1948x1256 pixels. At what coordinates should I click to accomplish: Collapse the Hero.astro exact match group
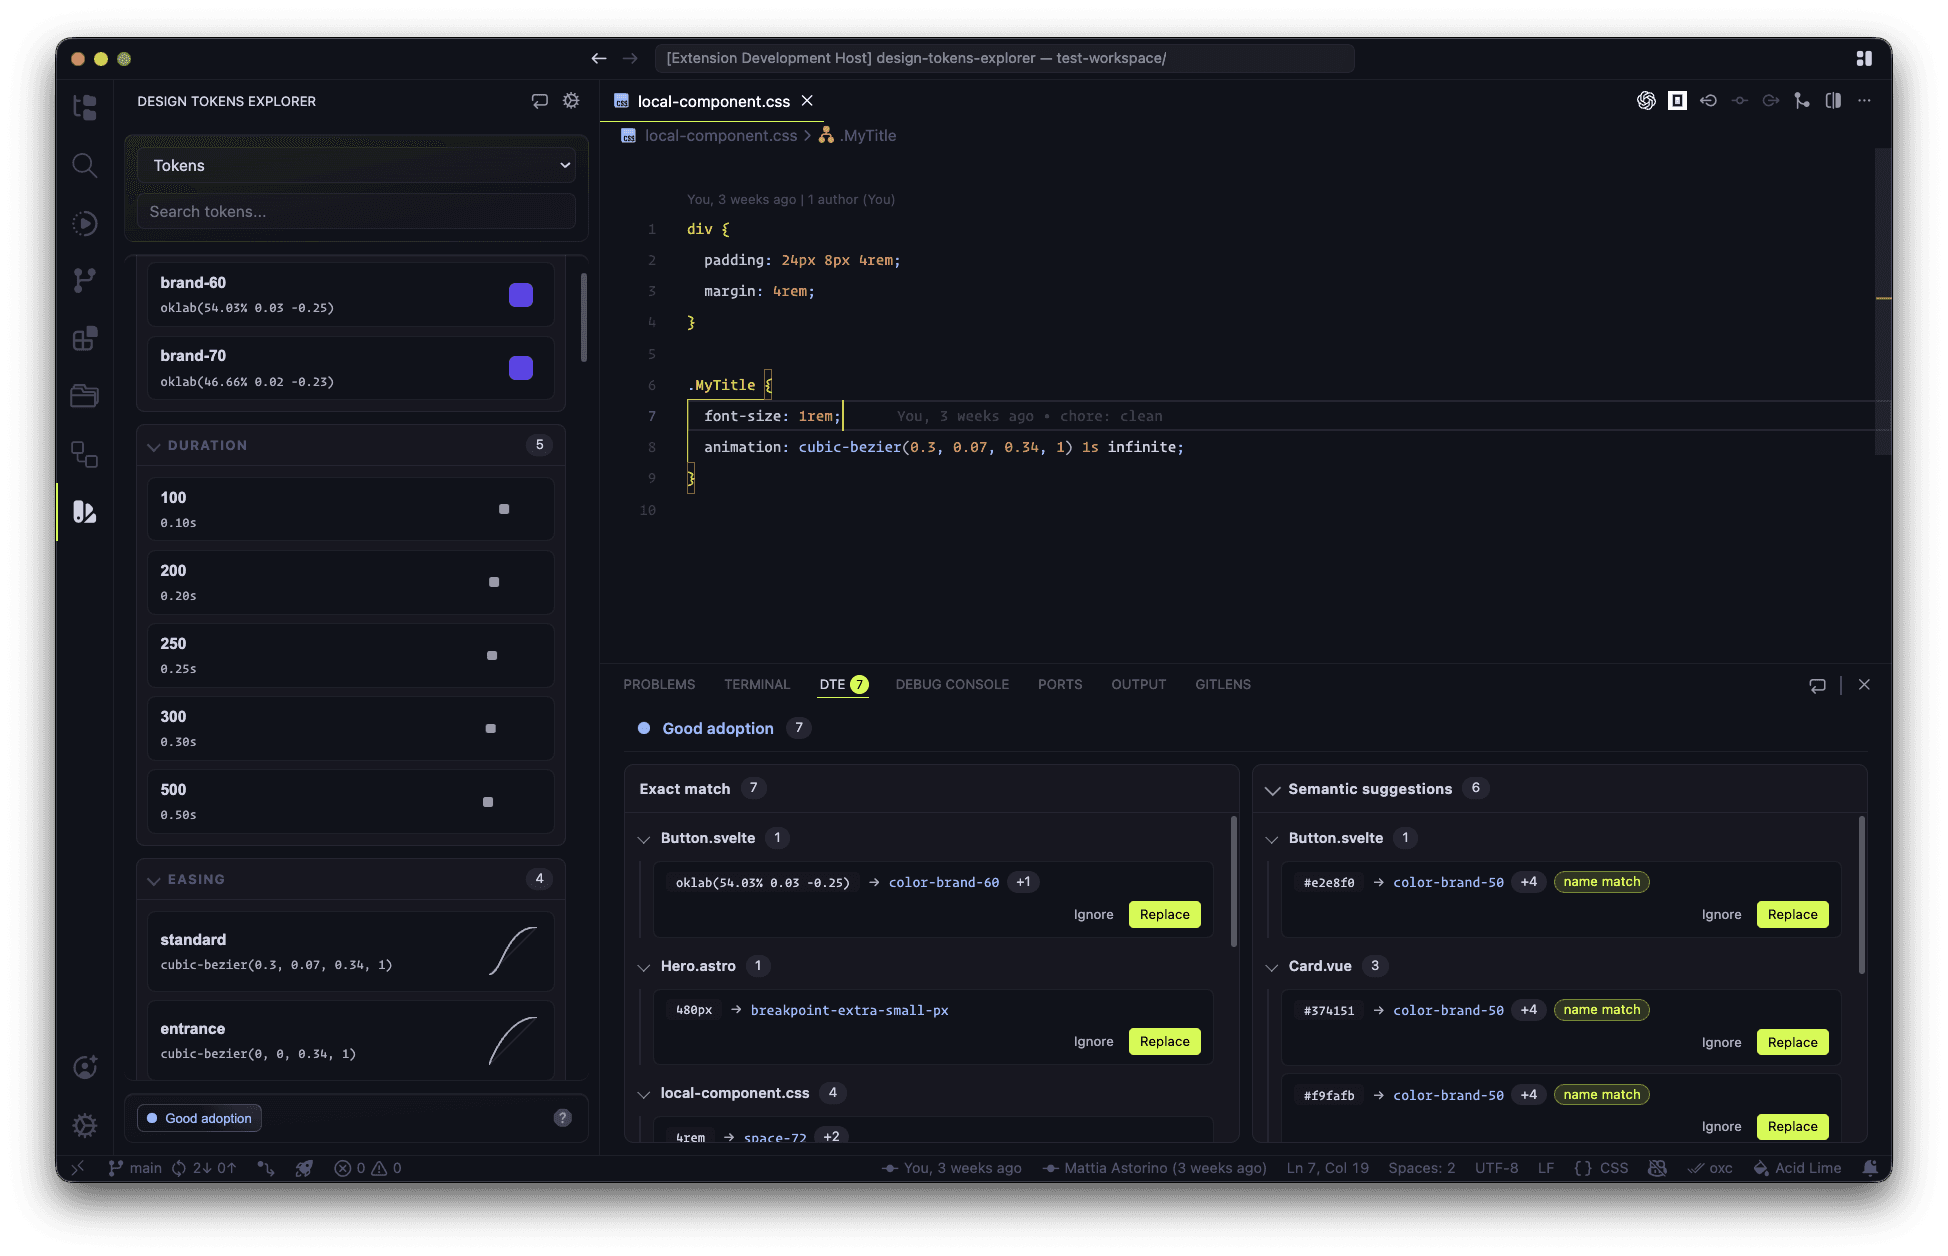tap(644, 967)
